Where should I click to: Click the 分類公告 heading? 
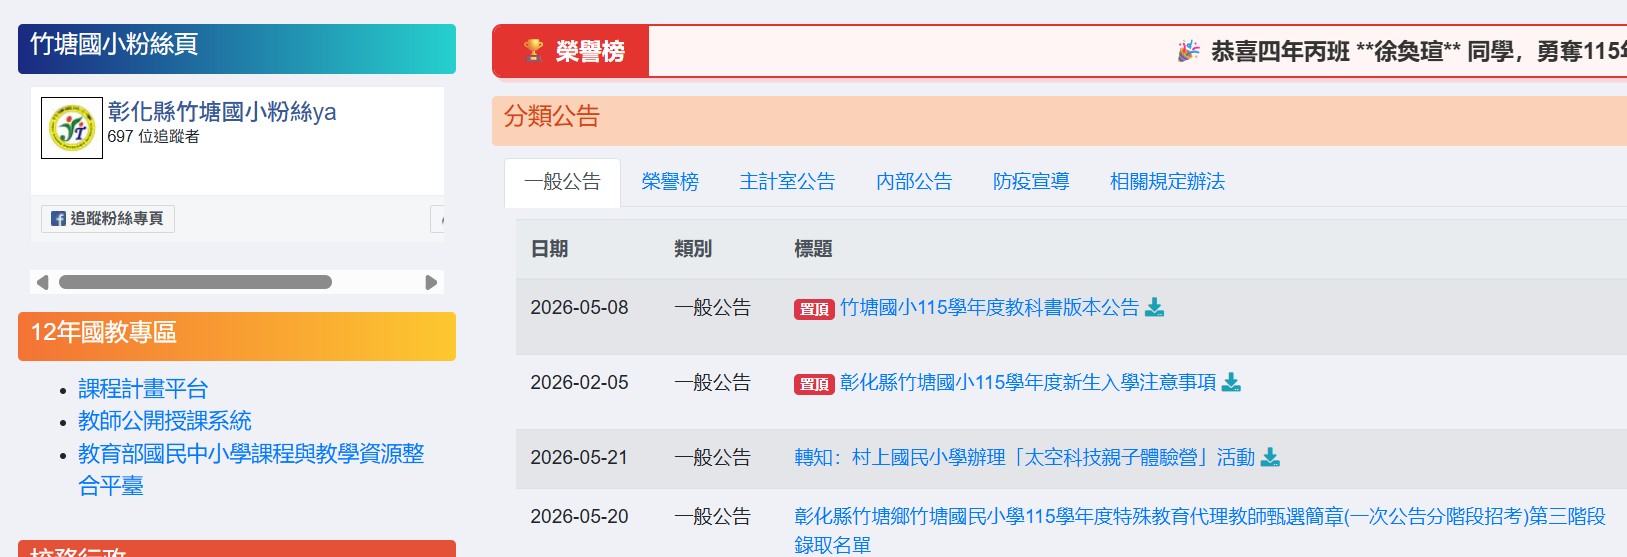pyautogui.click(x=552, y=116)
